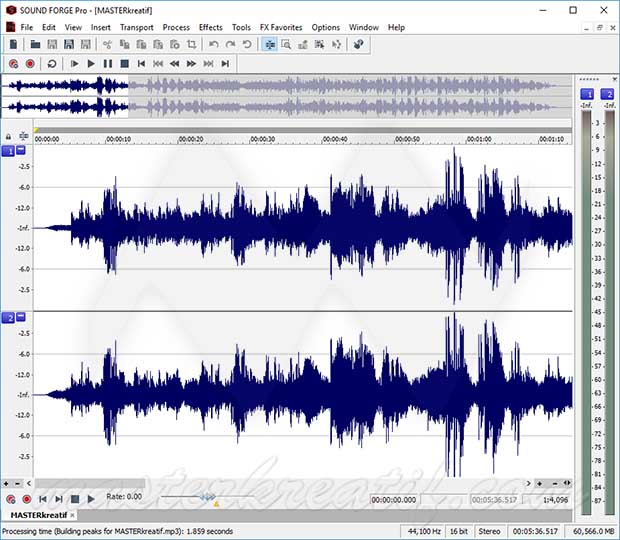Click the yellow marker at ruler start
Image resolution: width=620 pixels, height=540 pixels.
click(36, 130)
